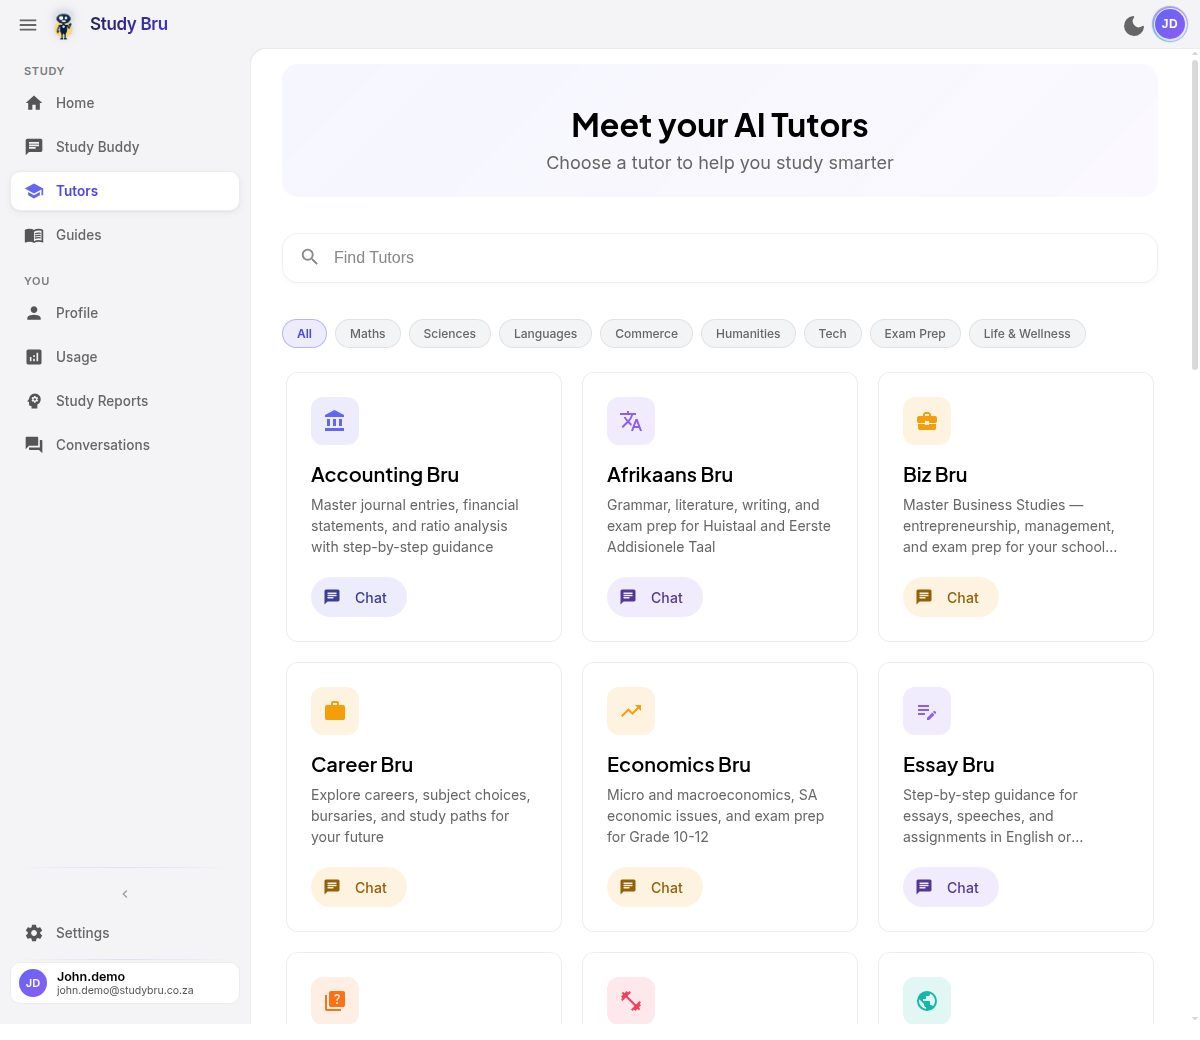Click the Study Bru robot logo

click(x=64, y=25)
